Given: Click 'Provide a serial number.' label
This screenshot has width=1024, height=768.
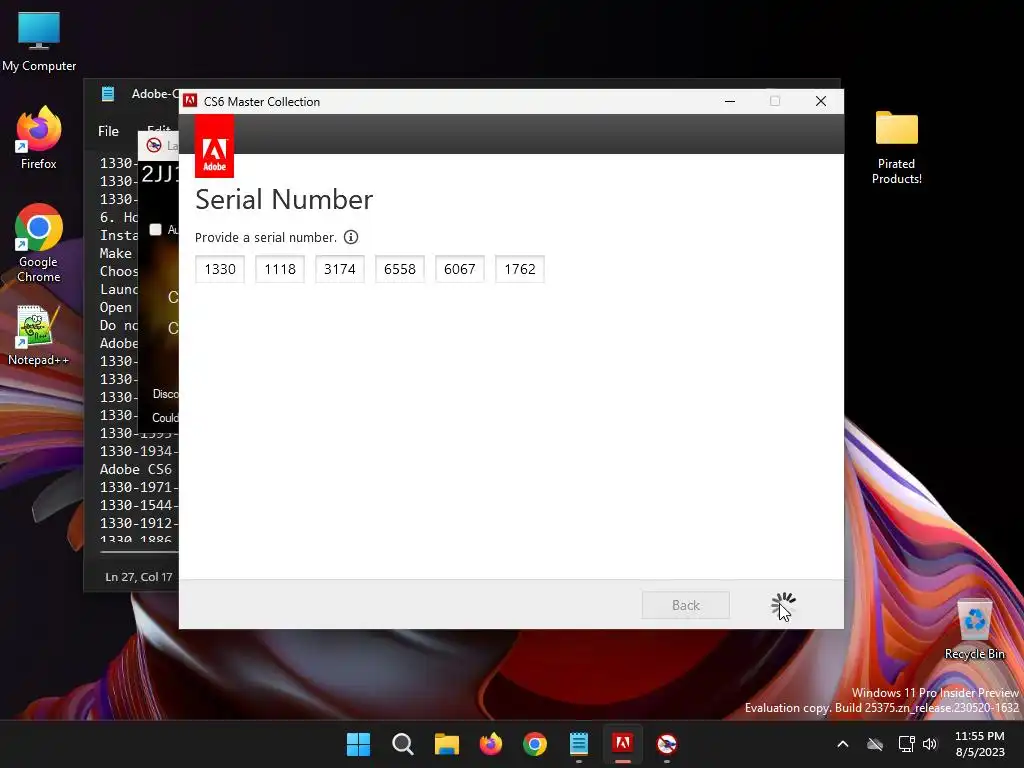Looking at the screenshot, I should click(x=266, y=238).
